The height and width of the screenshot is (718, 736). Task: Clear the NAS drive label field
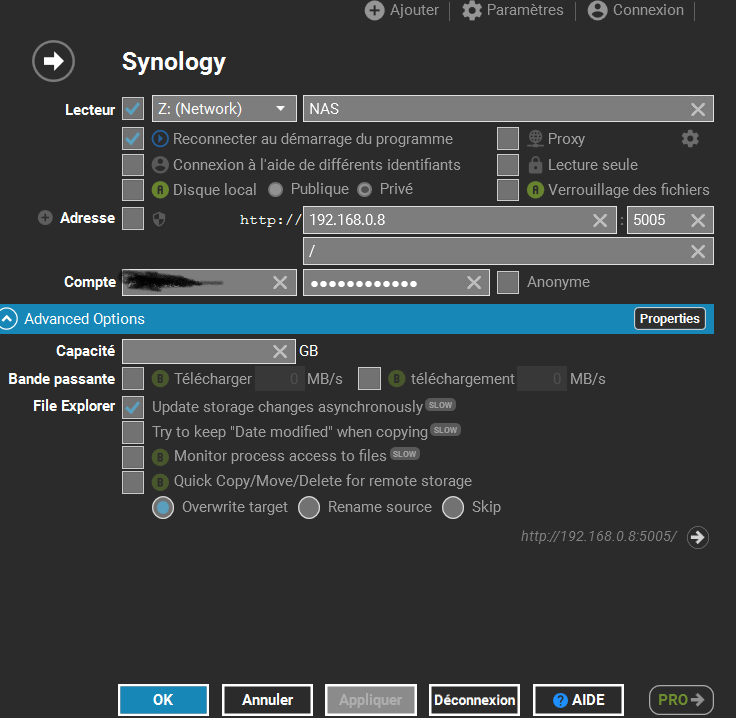pos(698,109)
